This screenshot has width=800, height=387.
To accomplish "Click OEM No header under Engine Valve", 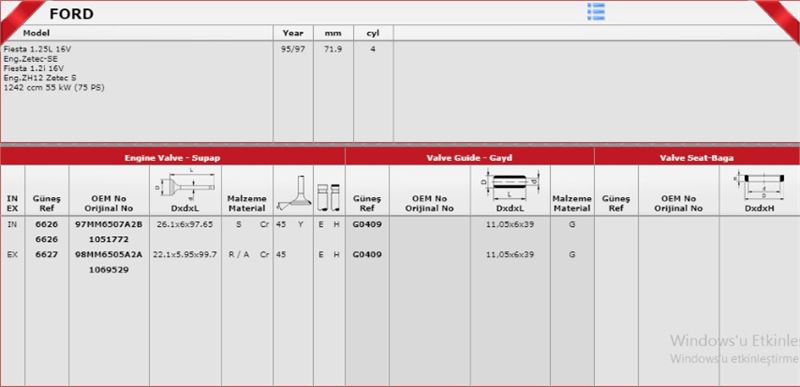I will pos(109,203).
